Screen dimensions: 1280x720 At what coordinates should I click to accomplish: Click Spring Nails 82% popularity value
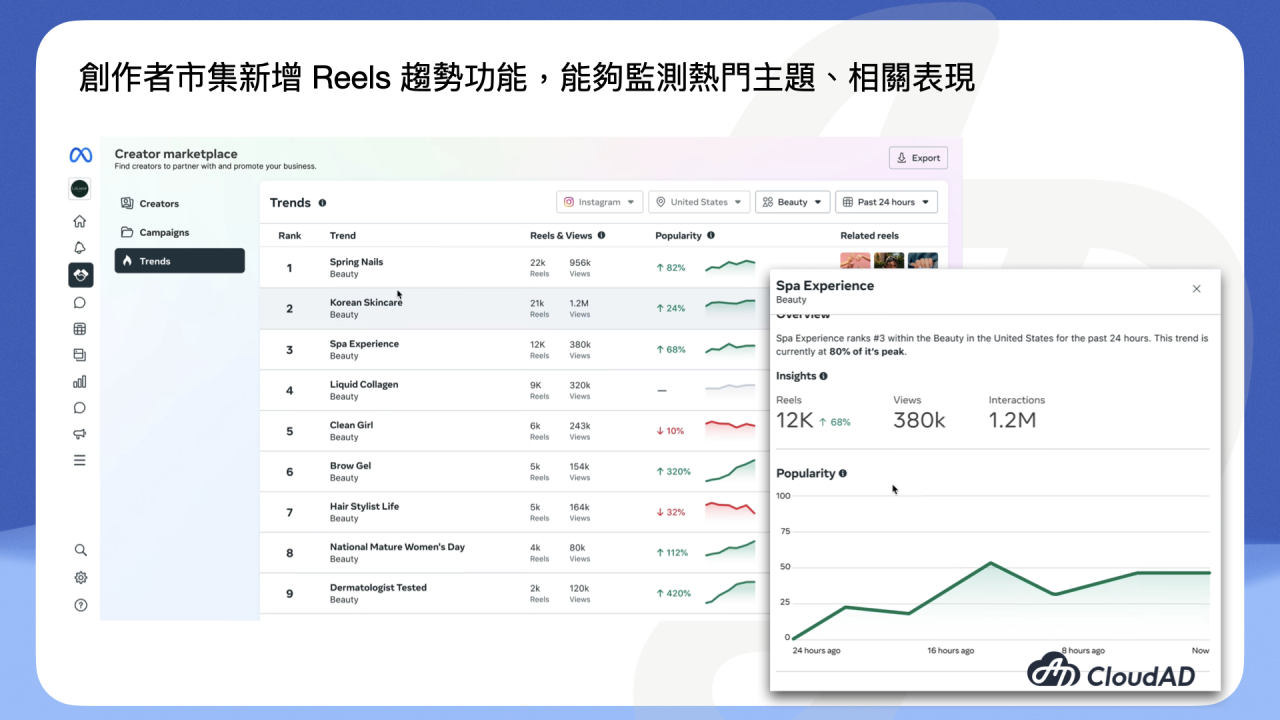pyautogui.click(x=671, y=268)
